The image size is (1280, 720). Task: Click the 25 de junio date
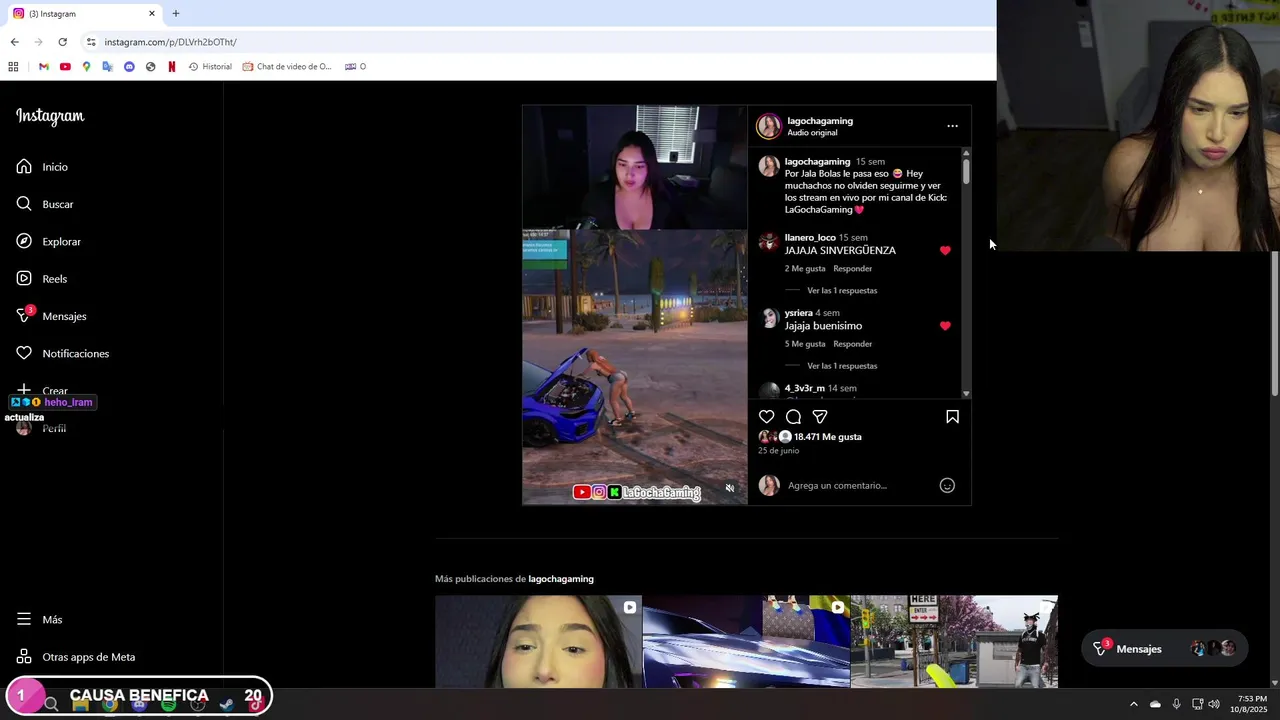(778, 451)
